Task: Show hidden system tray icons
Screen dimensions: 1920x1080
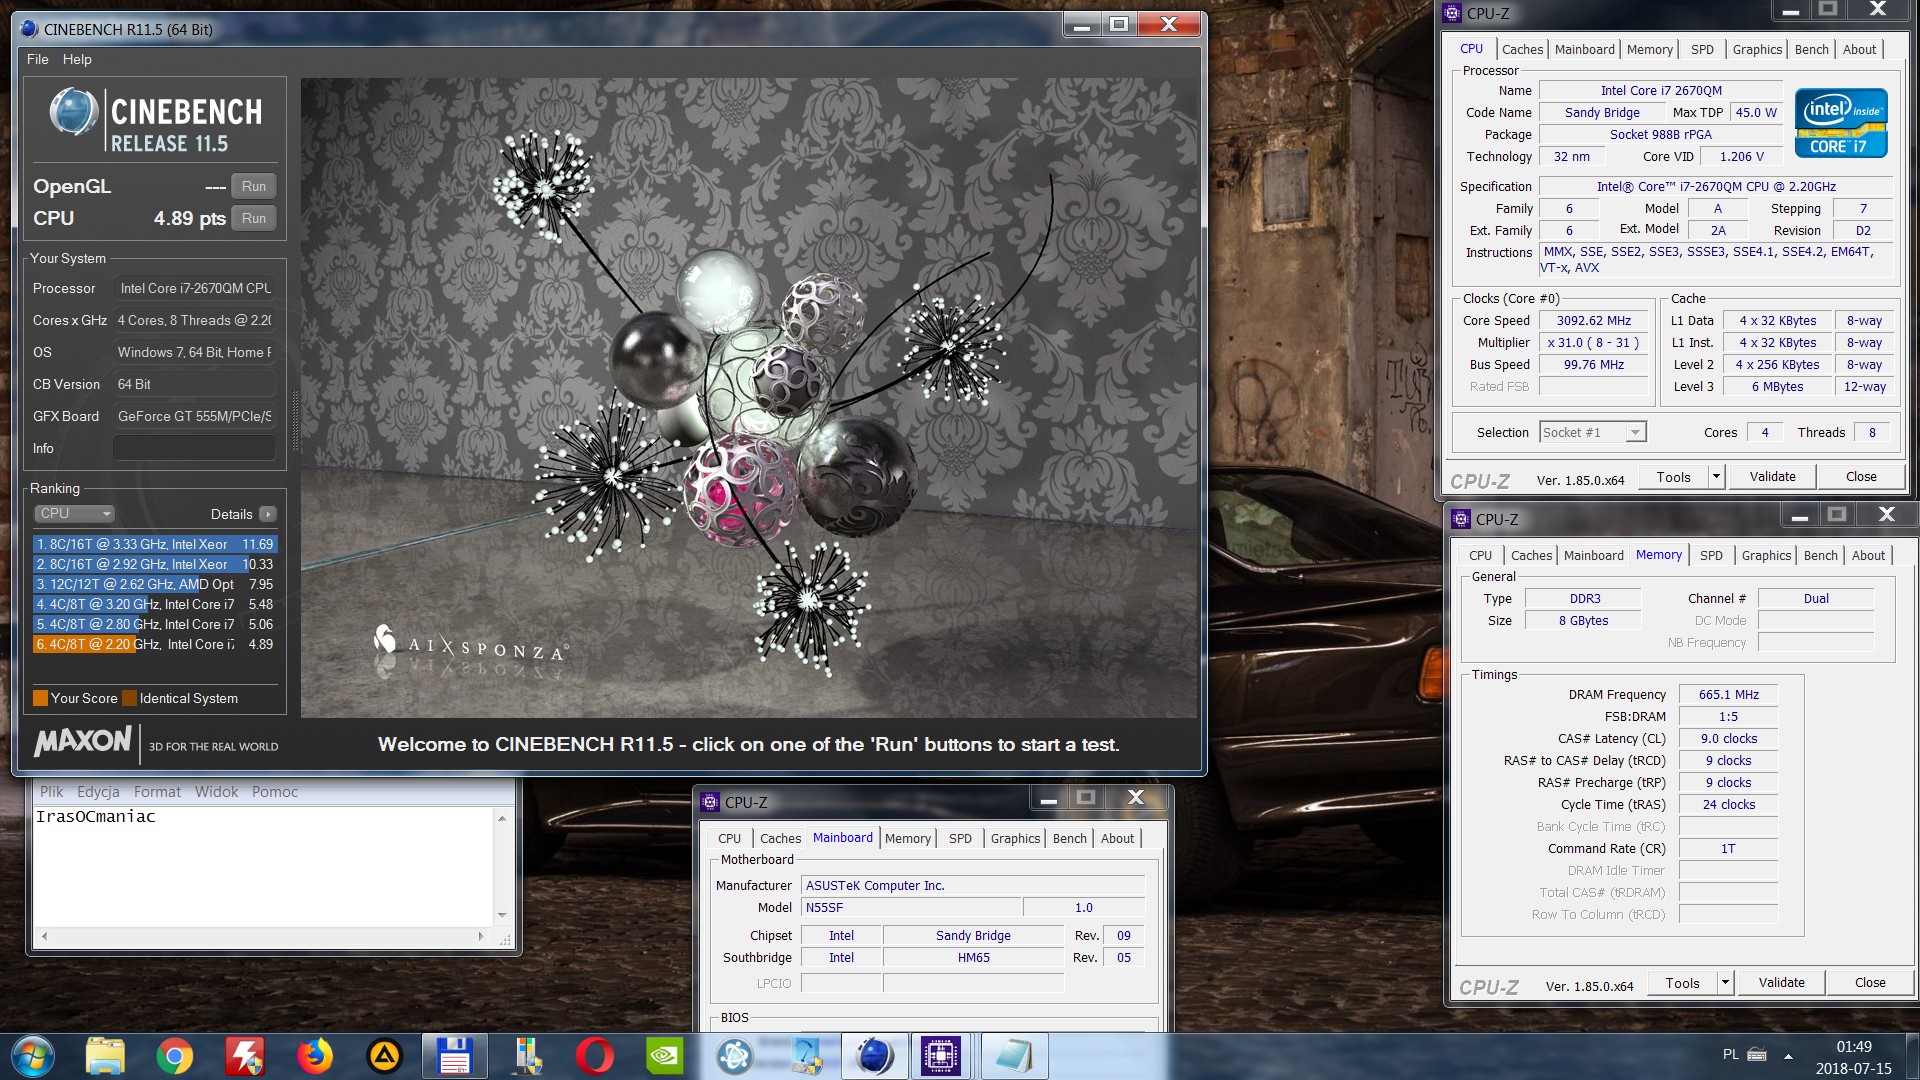Action: (1788, 1055)
